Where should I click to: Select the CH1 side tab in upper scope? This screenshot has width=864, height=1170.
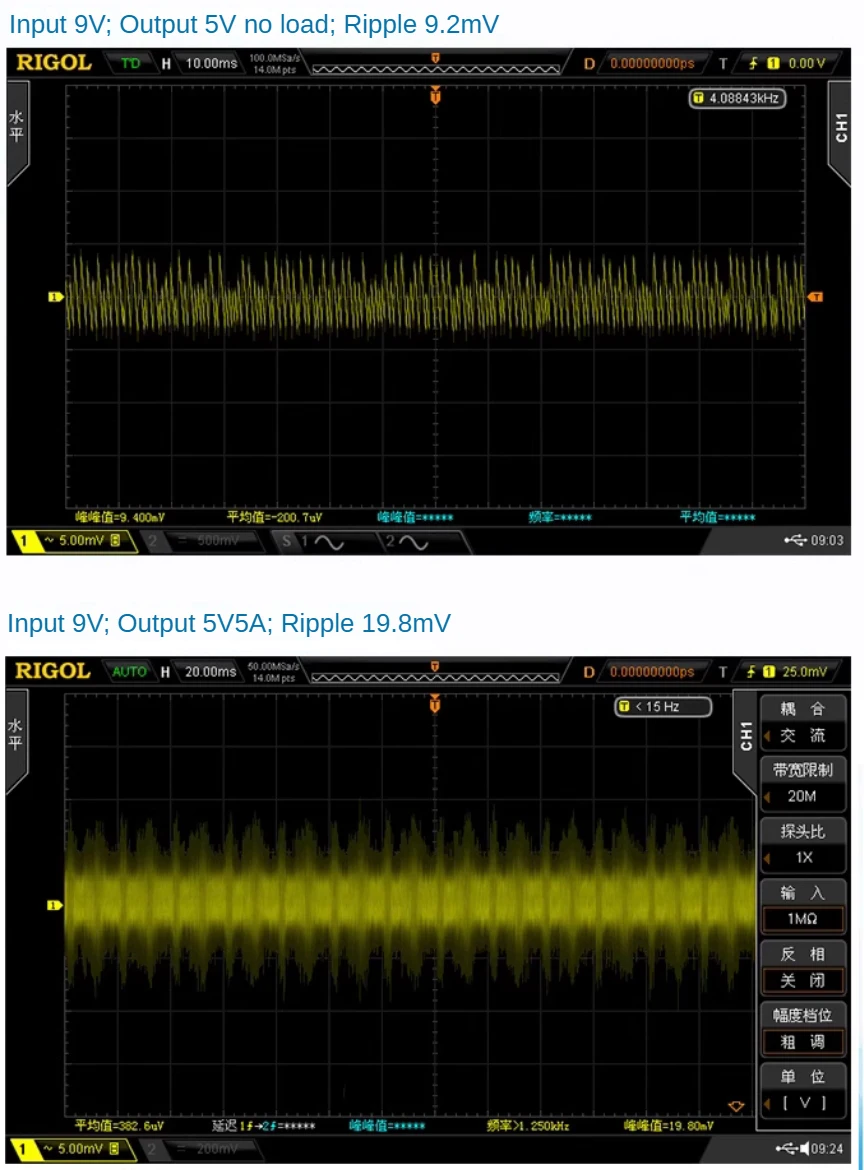(x=840, y=127)
